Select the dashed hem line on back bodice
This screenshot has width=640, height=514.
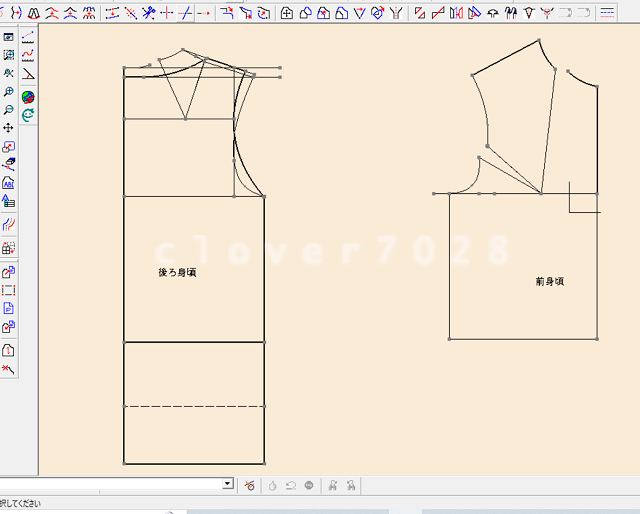[194, 407]
